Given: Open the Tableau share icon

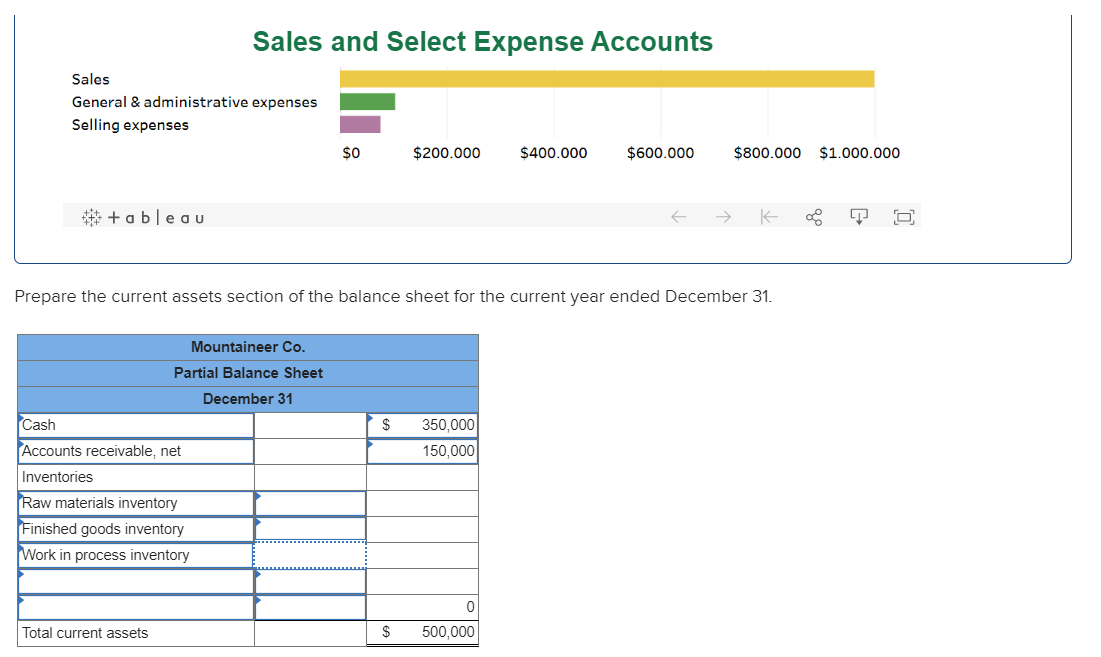Looking at the screenshot, I should point(814,217).
